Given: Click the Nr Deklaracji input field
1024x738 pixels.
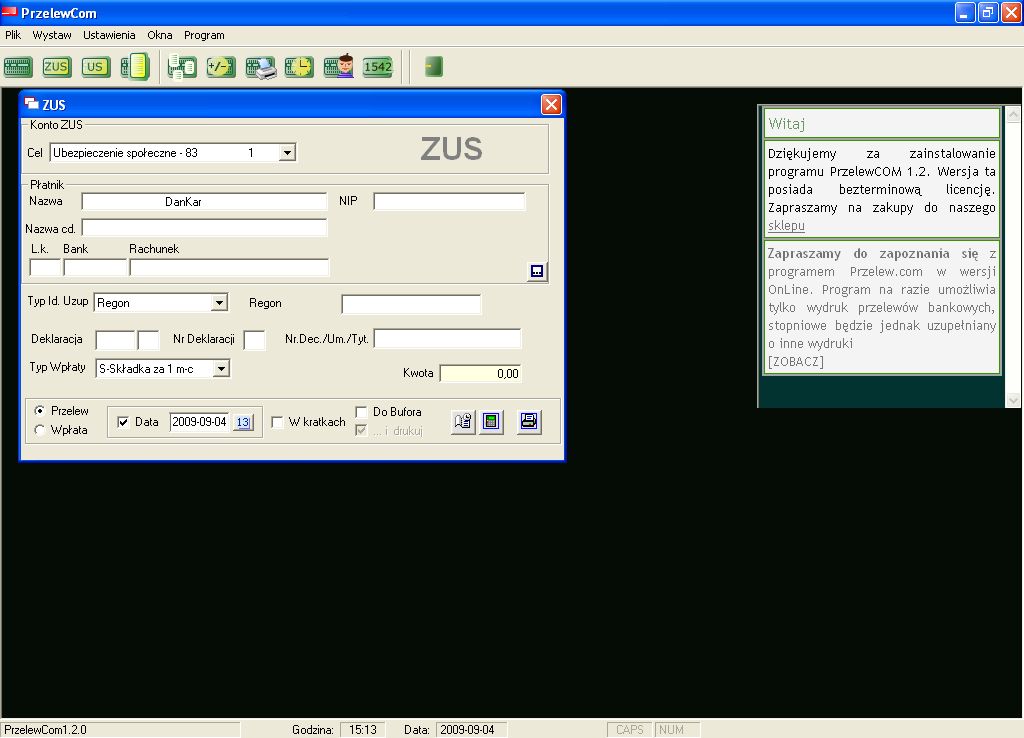Looking at the screenshot, I should coord(255,340).
